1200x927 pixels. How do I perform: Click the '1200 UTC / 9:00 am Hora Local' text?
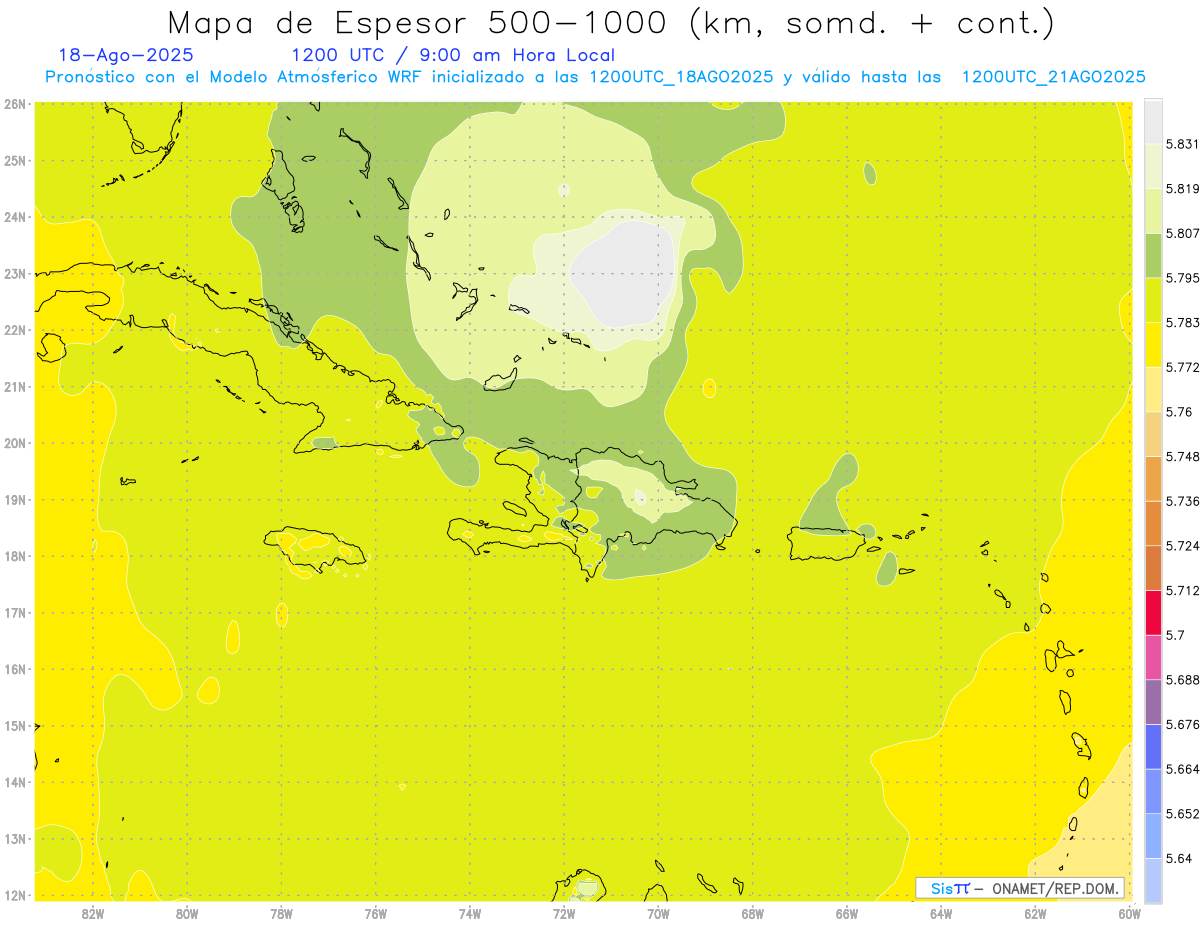453,55
